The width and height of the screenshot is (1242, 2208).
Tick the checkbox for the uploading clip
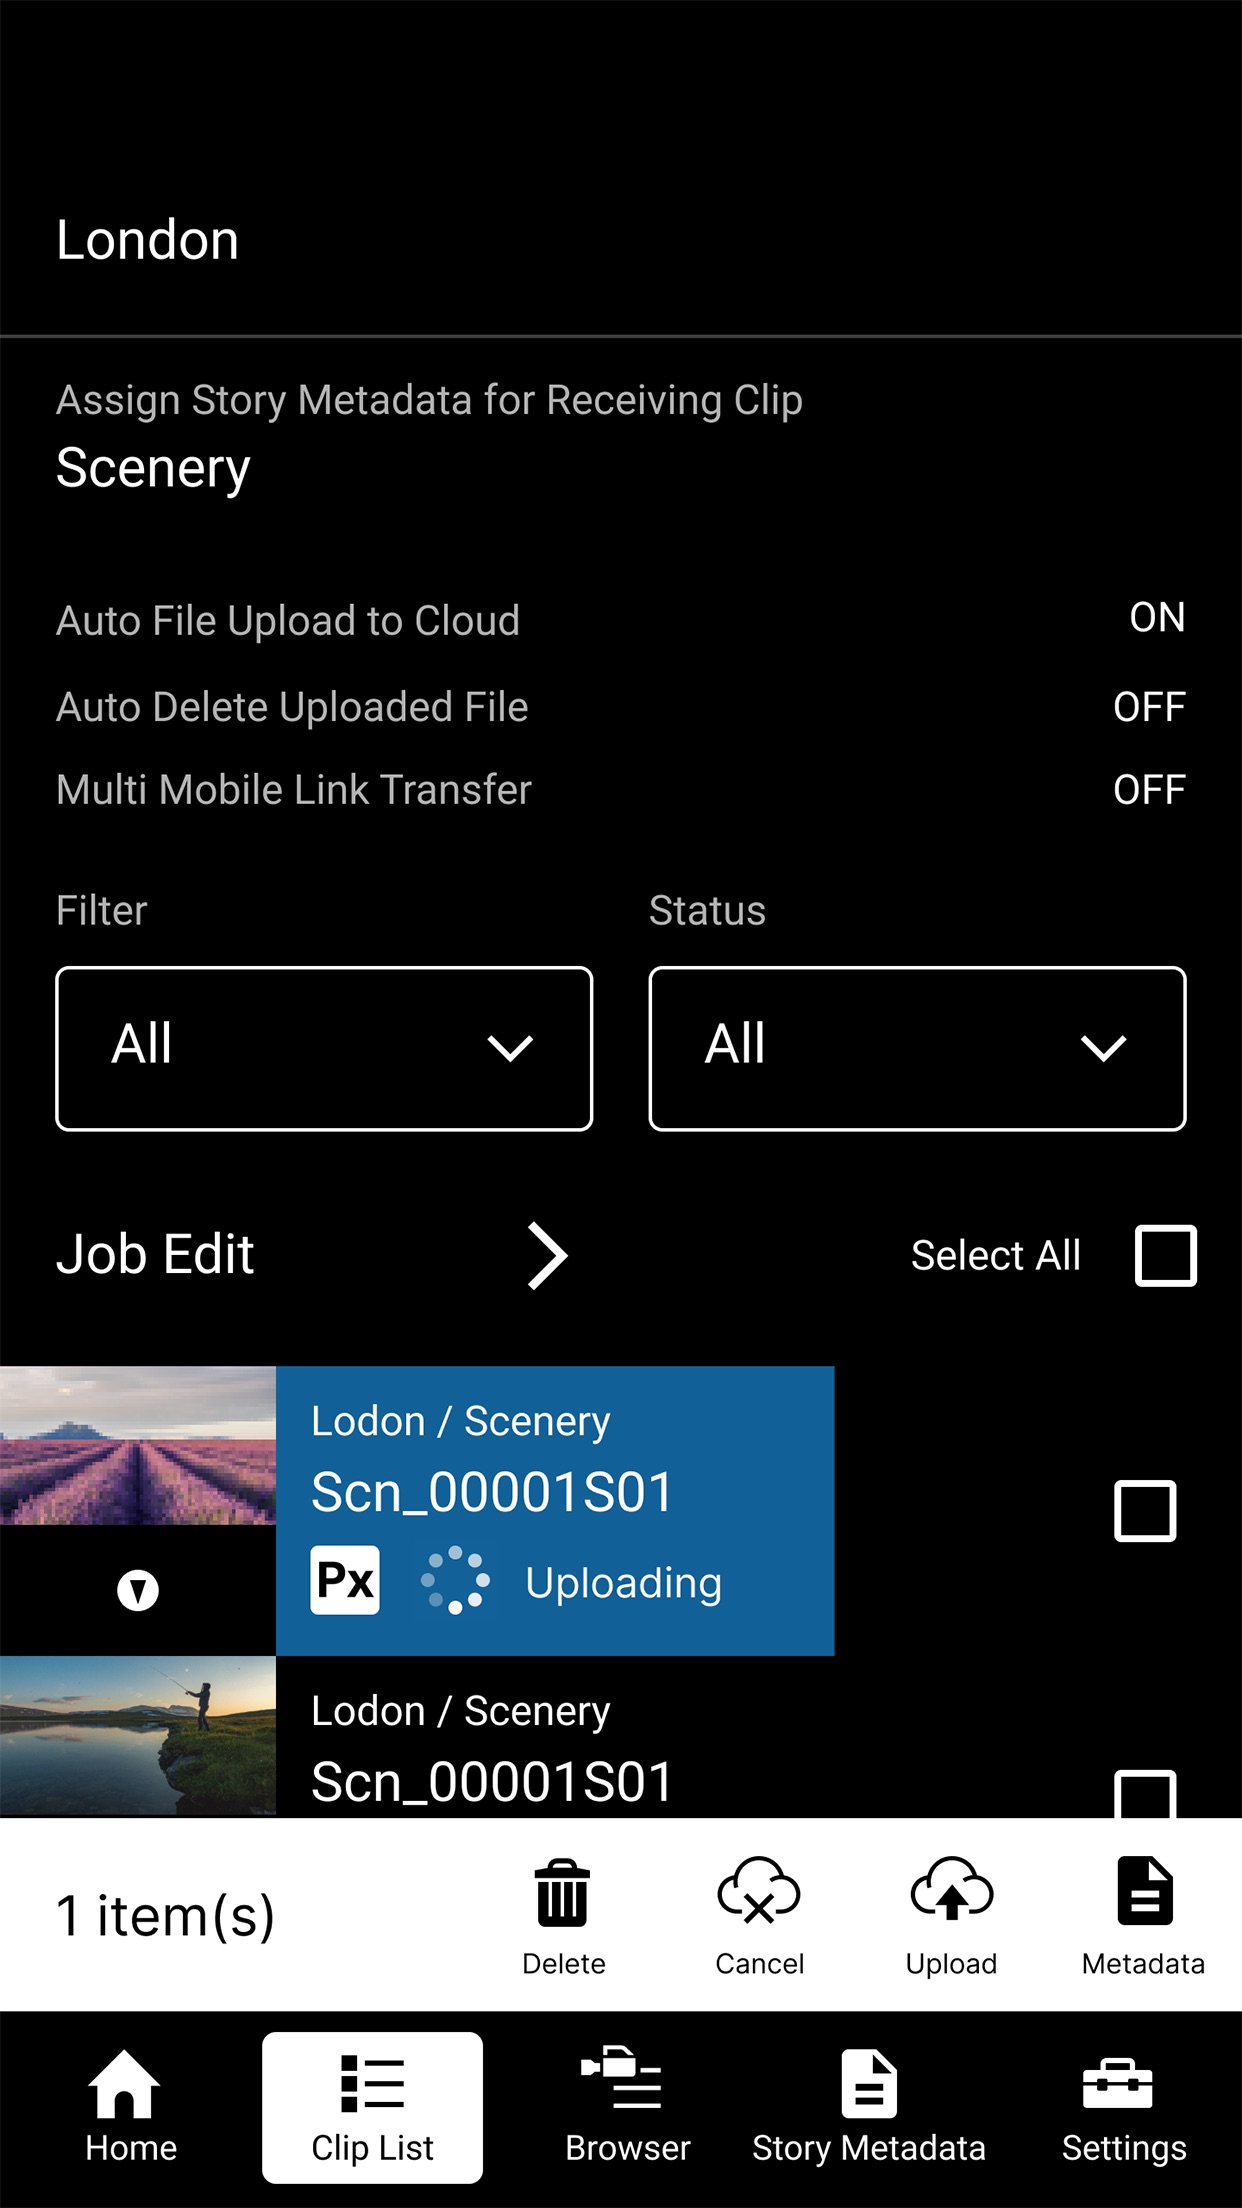coord(1145,1511)
